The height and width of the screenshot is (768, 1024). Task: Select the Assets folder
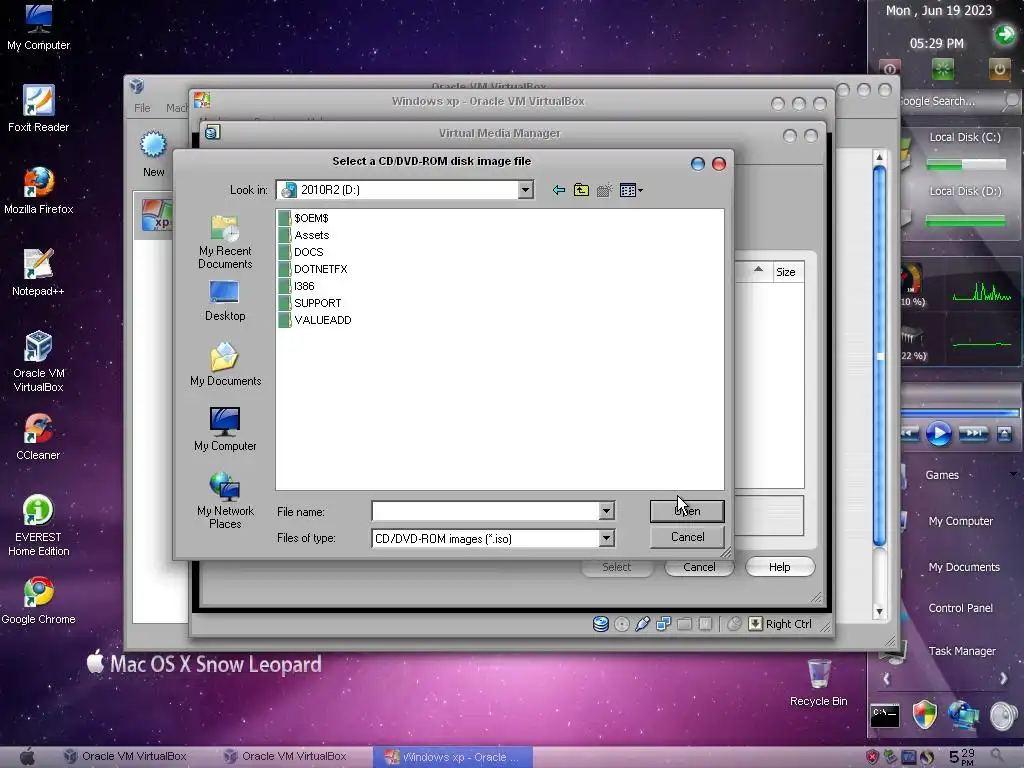tap(304, 235)
